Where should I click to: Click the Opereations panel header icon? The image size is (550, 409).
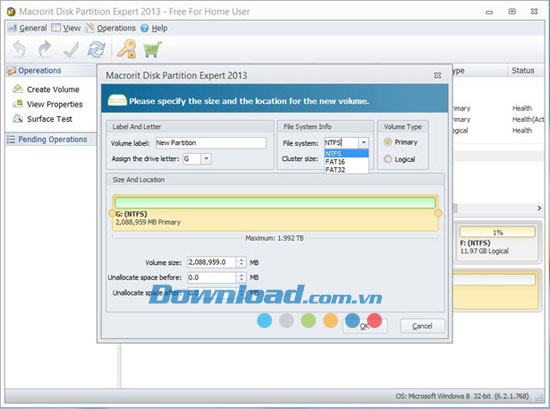coord(12,71)
